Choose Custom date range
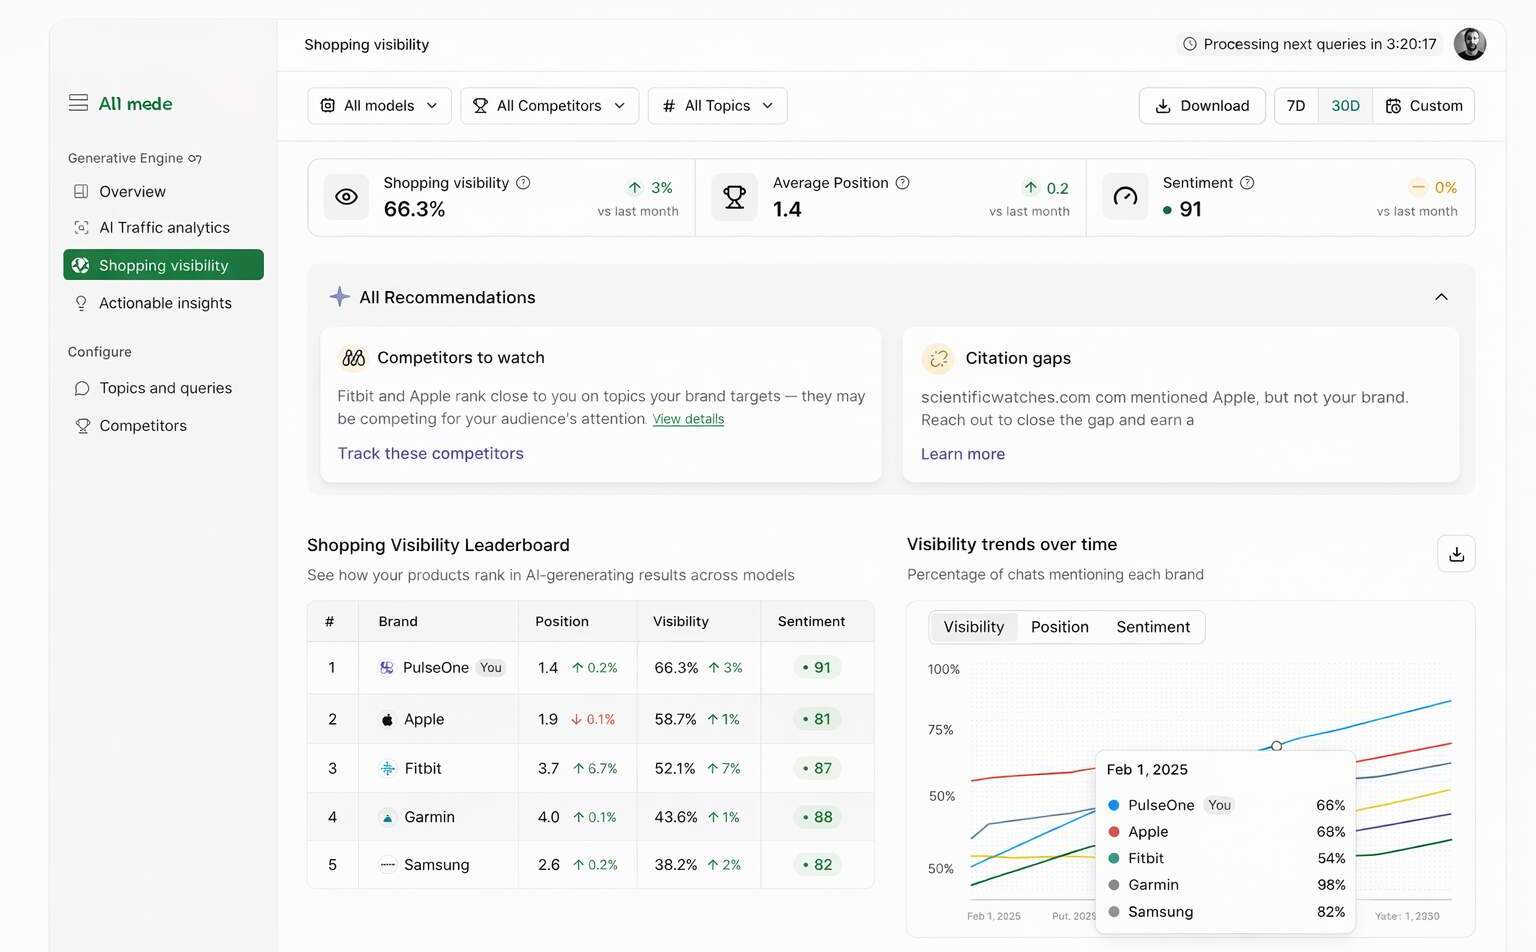Viewport: 1536px width, 952px height. pyautogui.click(x=1424, y=106)
